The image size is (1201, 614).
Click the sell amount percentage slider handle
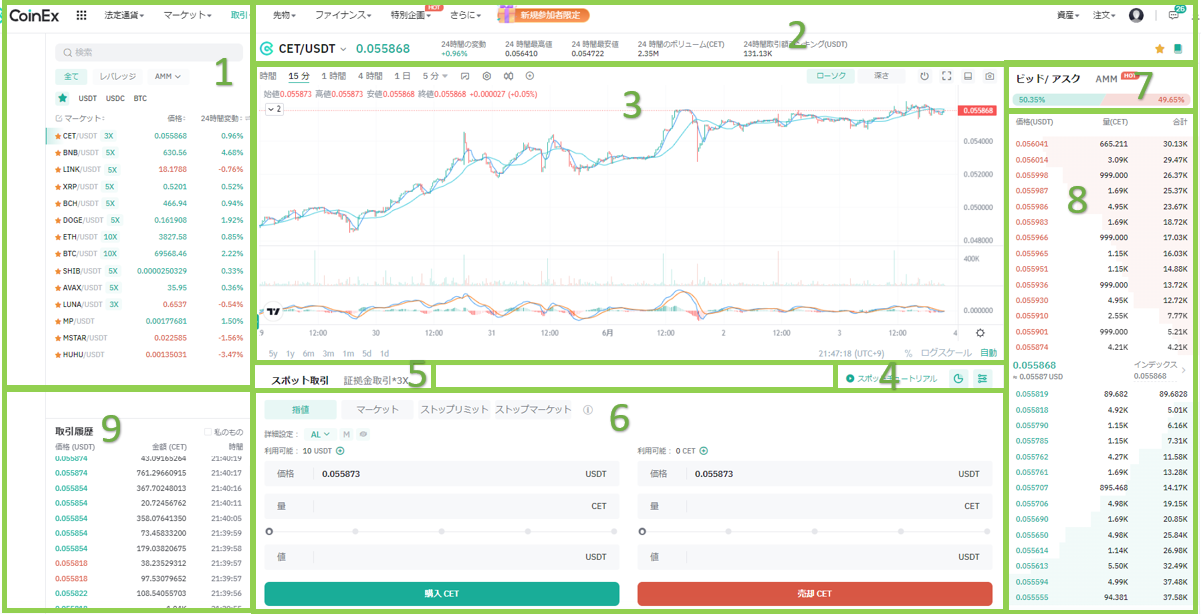(641, 531)
